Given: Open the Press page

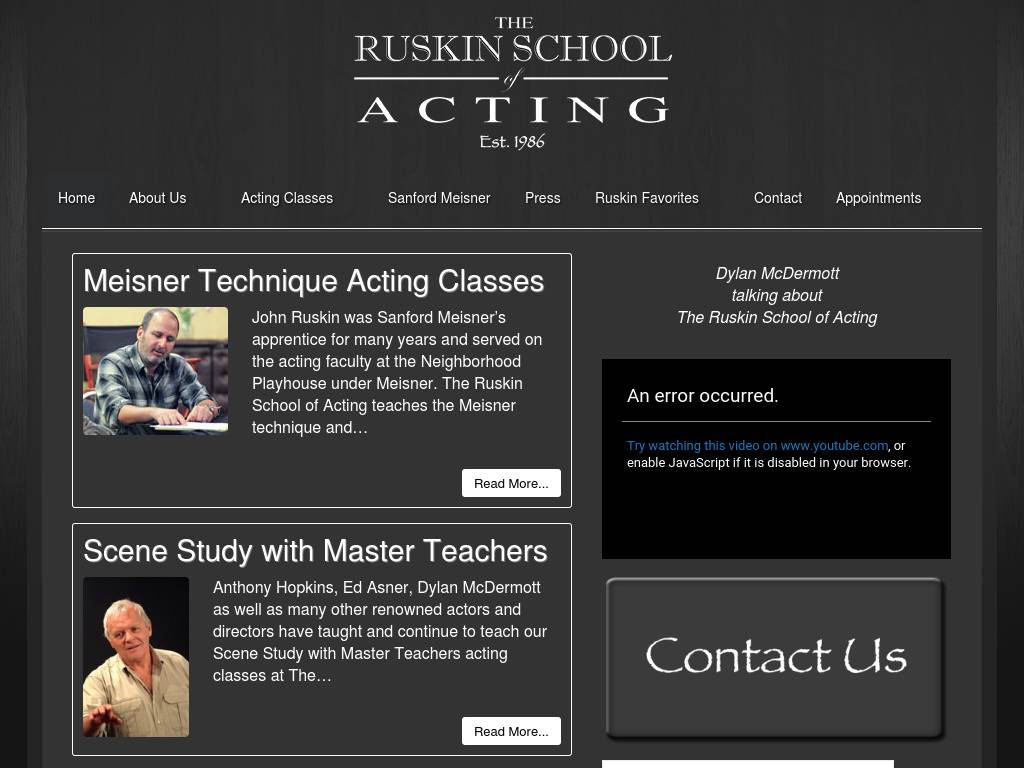Looking at the screenshot, I should (542, 198).
